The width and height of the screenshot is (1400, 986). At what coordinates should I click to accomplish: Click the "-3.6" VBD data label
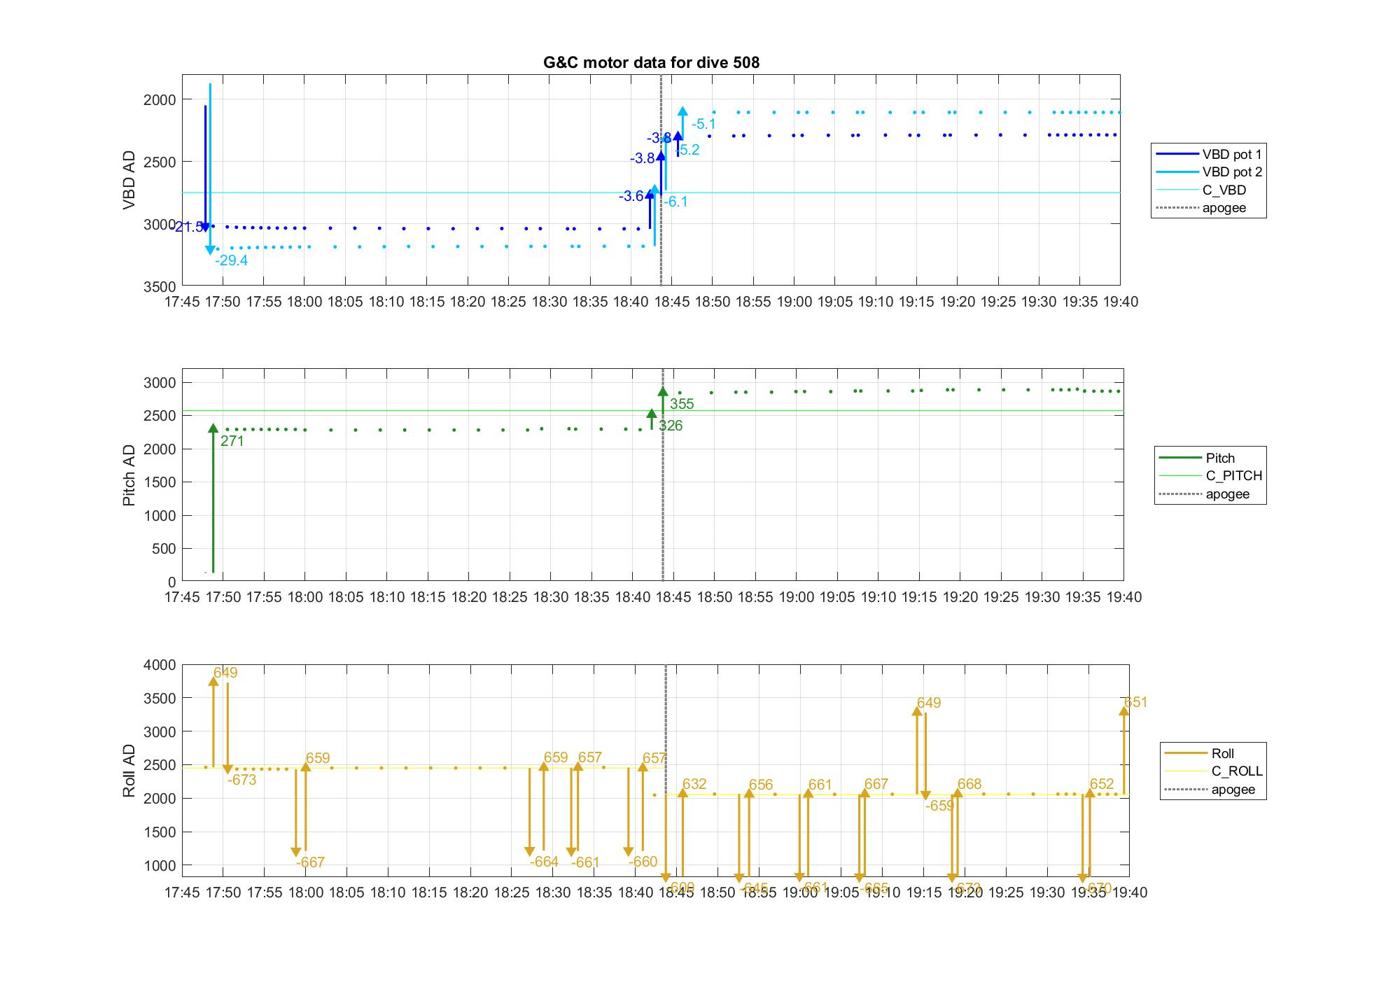click(631, 196)
